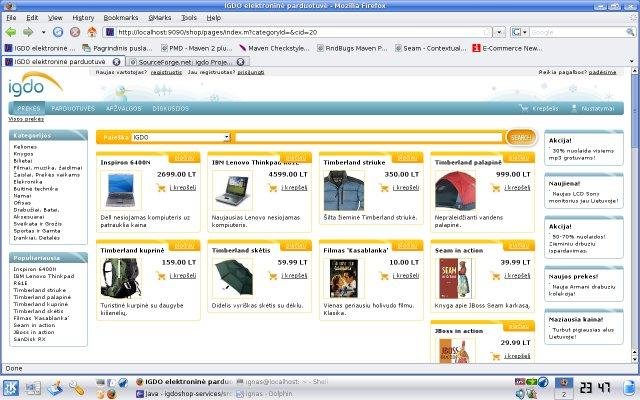The width and height of the screenshot is (640, 400).
Task: Select the APŽVALGOS navigation tab
Action: click(x=124, y=109)
